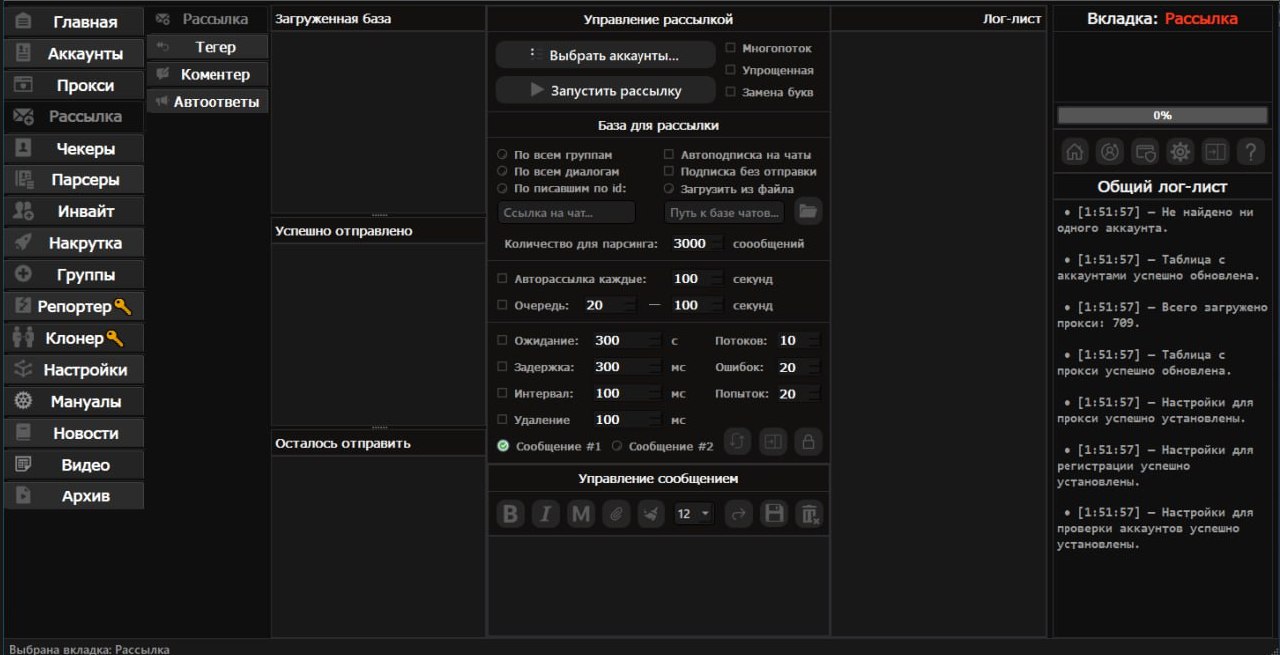Enable the Удаление checkbox

[502, 420]
